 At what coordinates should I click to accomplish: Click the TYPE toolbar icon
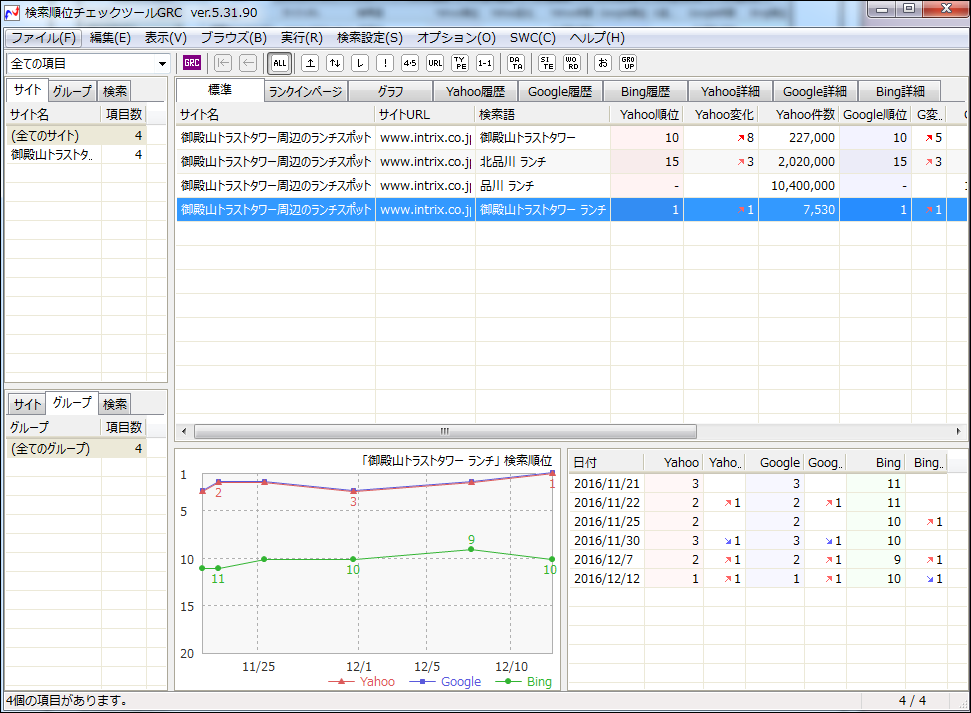point(460,63)
